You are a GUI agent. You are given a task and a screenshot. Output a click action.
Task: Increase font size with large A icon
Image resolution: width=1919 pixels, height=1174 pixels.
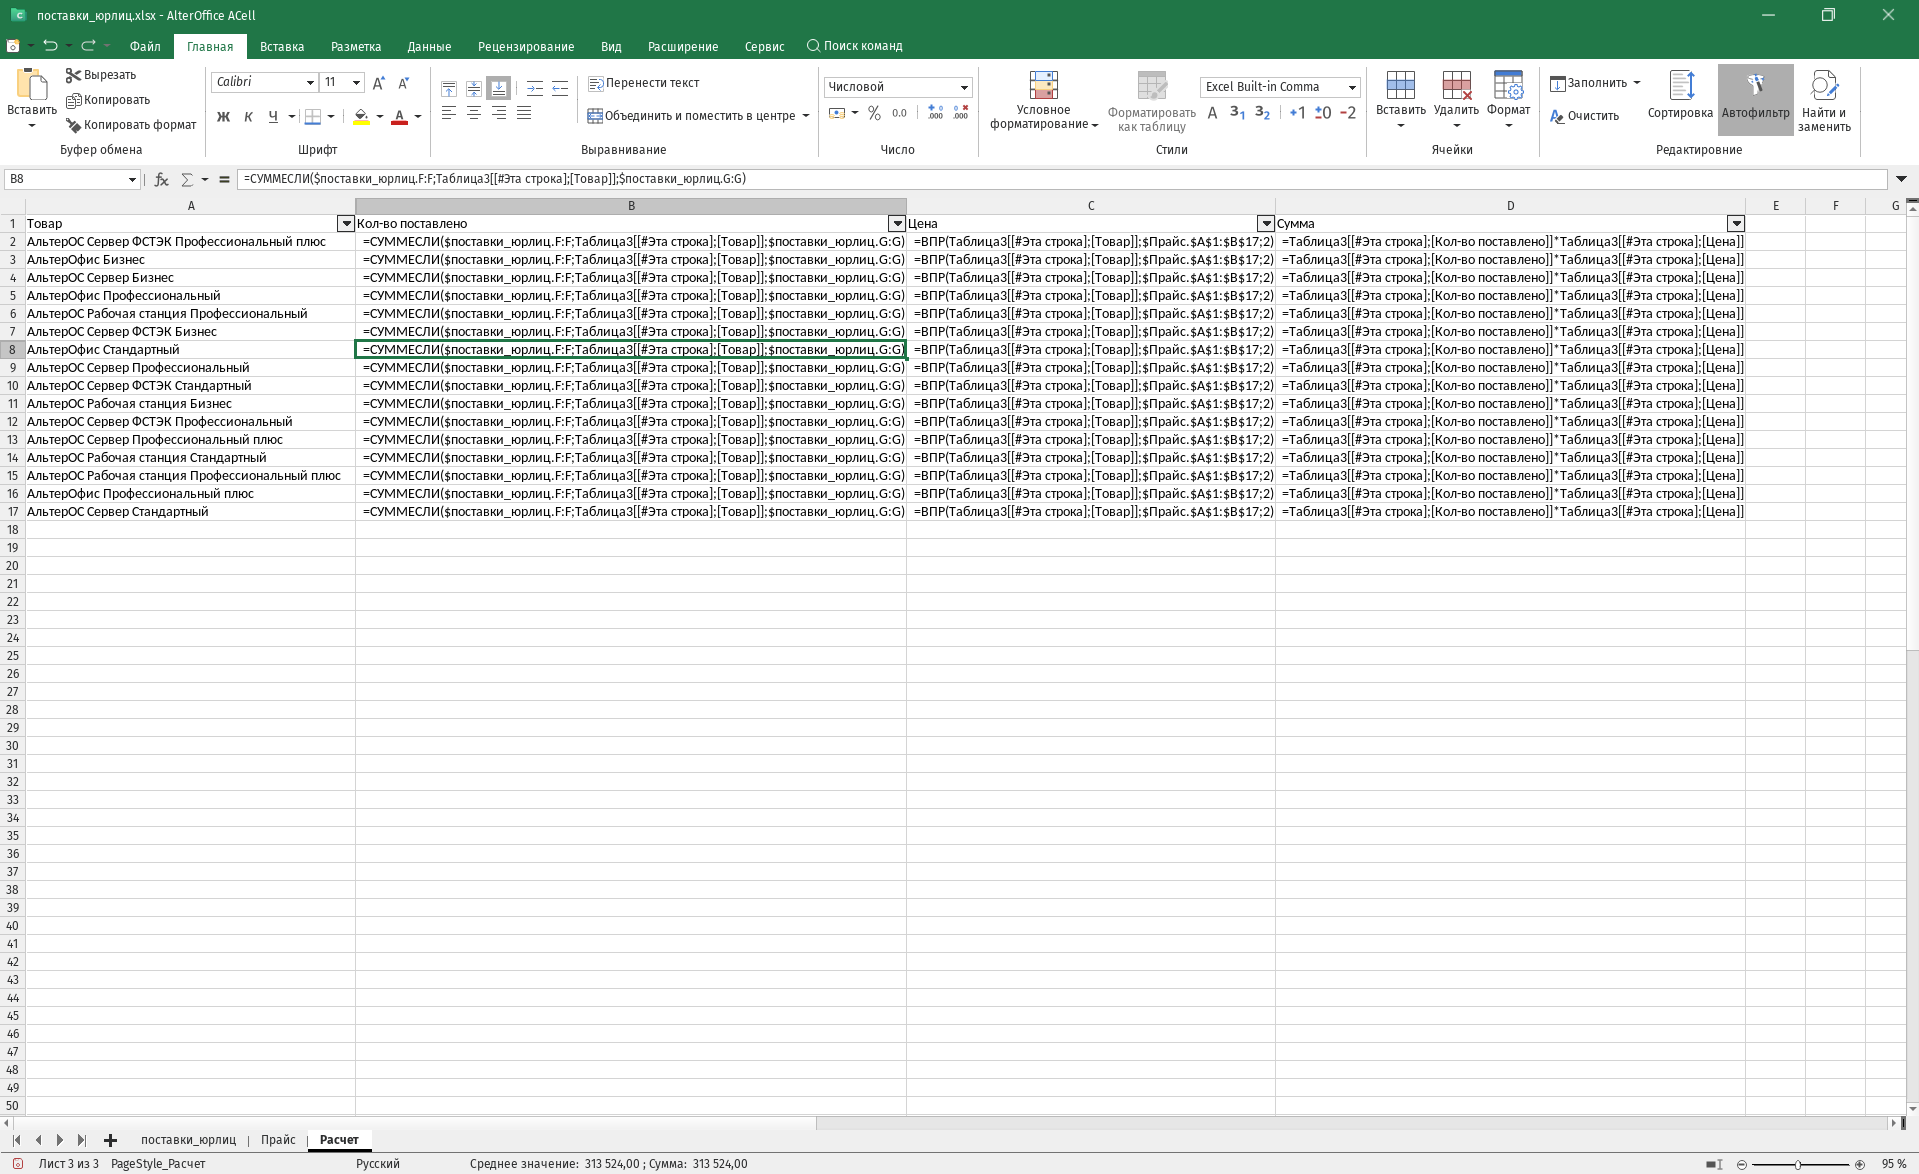(379, 83)
